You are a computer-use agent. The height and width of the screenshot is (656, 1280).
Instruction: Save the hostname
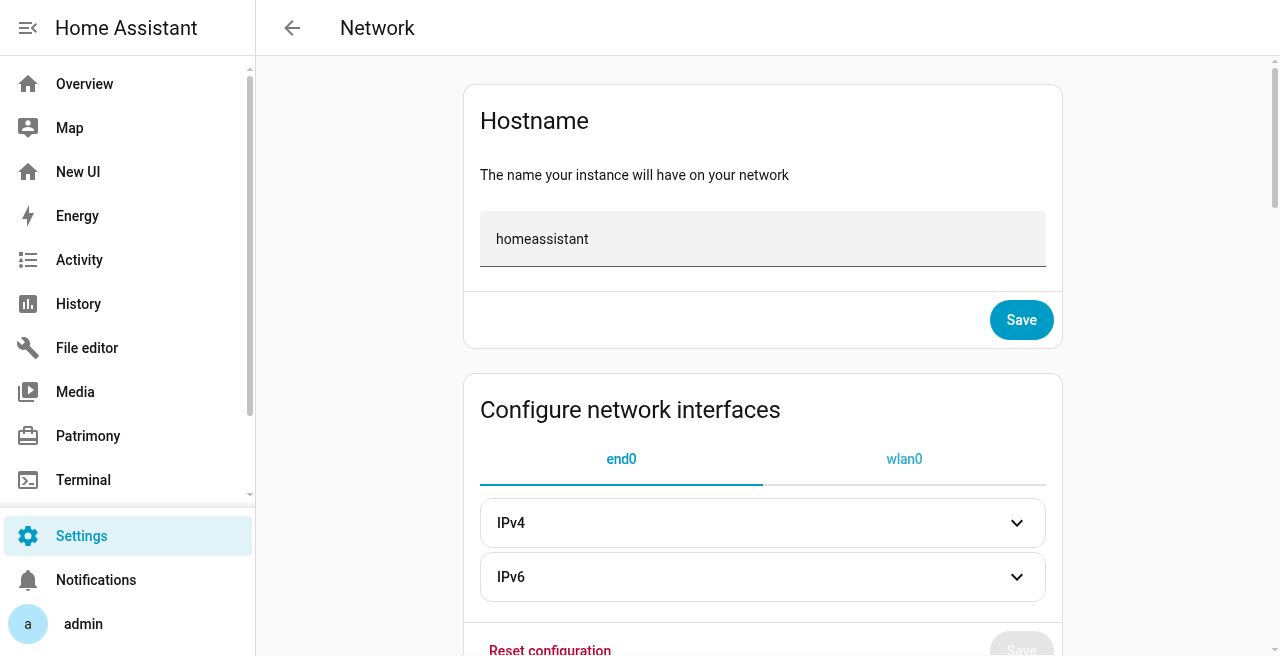coord(1021,320)
